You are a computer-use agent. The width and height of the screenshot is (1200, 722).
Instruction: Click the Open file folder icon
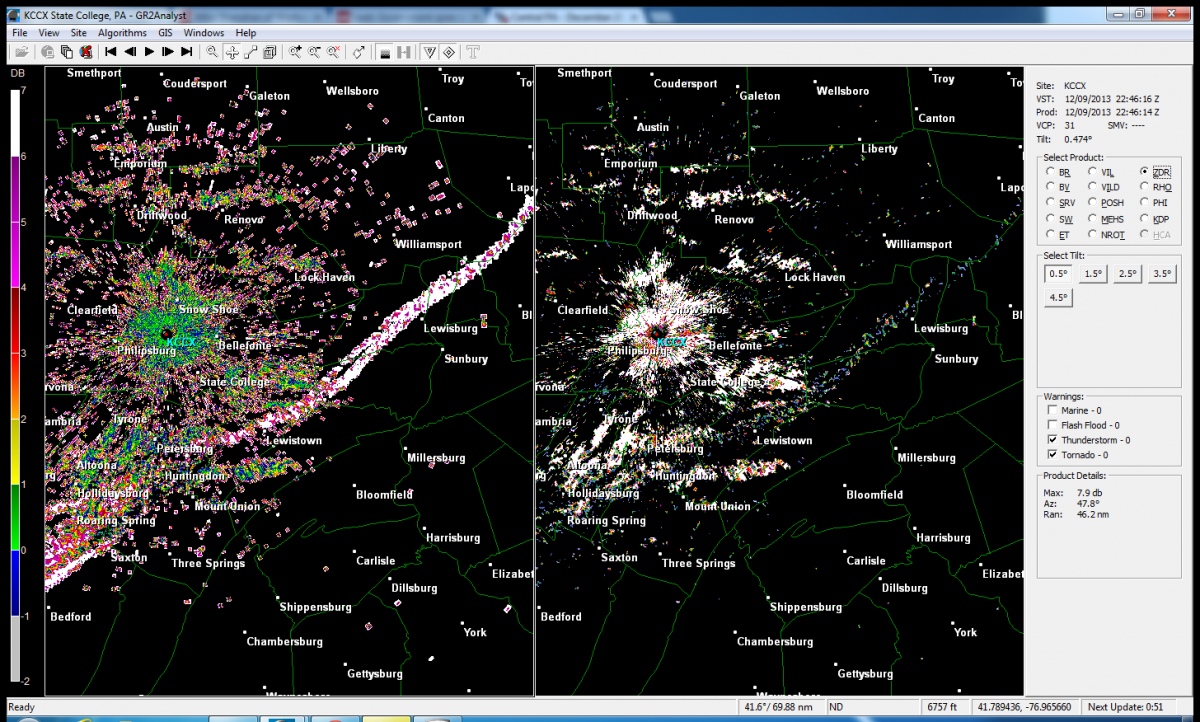21,51
